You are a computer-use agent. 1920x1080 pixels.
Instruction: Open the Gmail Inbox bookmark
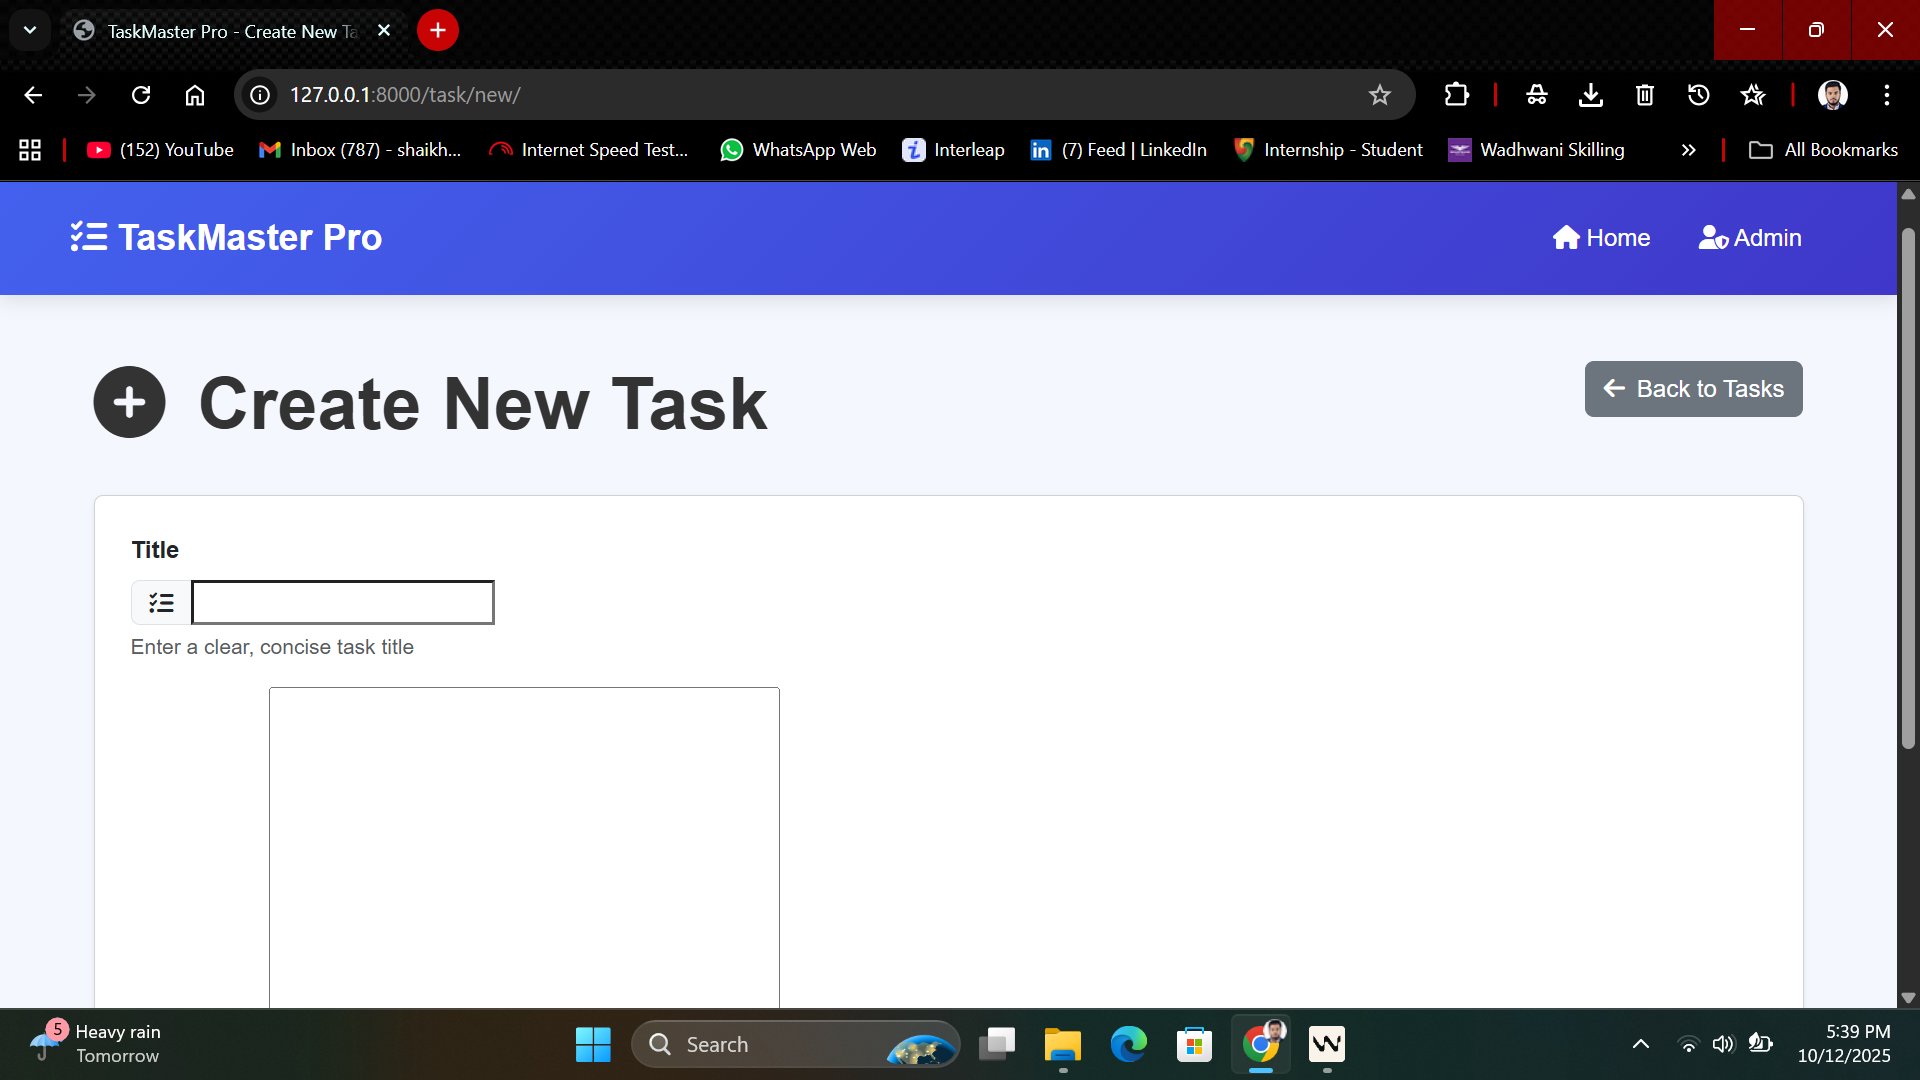[360, 150]
